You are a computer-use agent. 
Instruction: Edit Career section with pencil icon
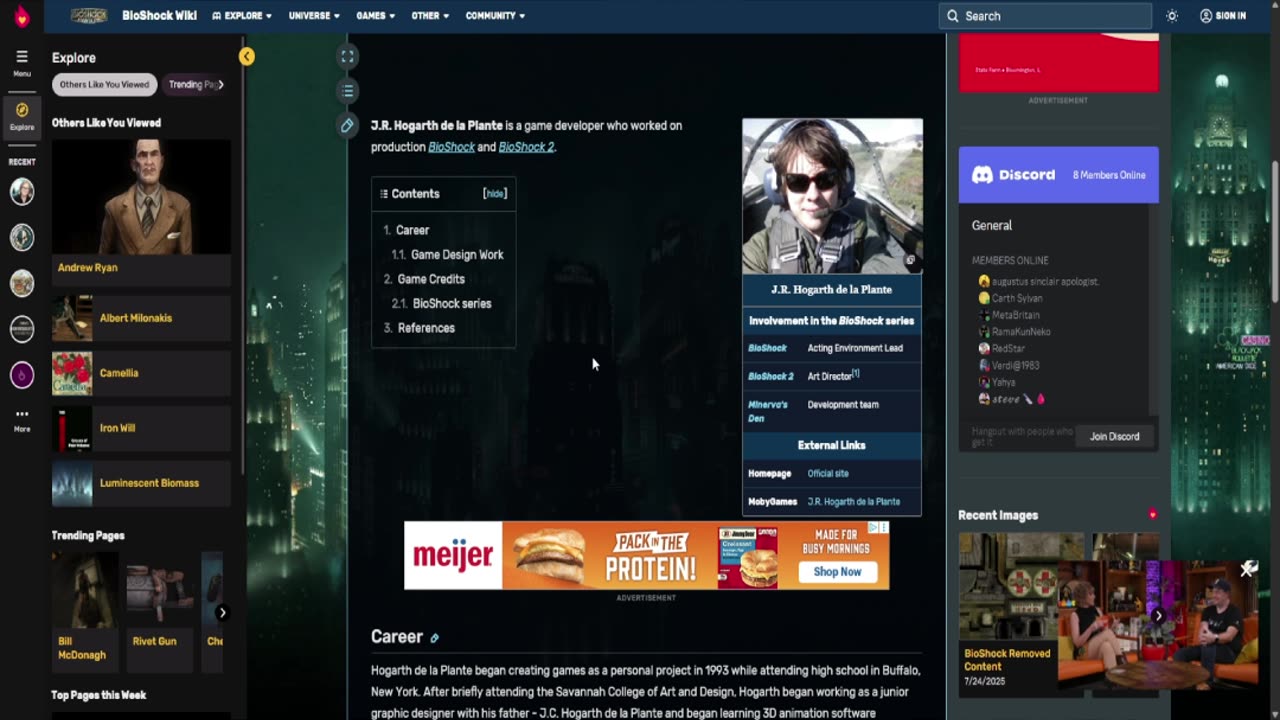point(434,638)
